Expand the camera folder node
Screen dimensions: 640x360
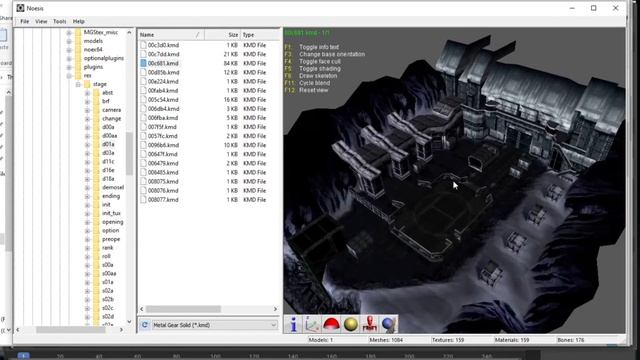(x=87, y=110)
